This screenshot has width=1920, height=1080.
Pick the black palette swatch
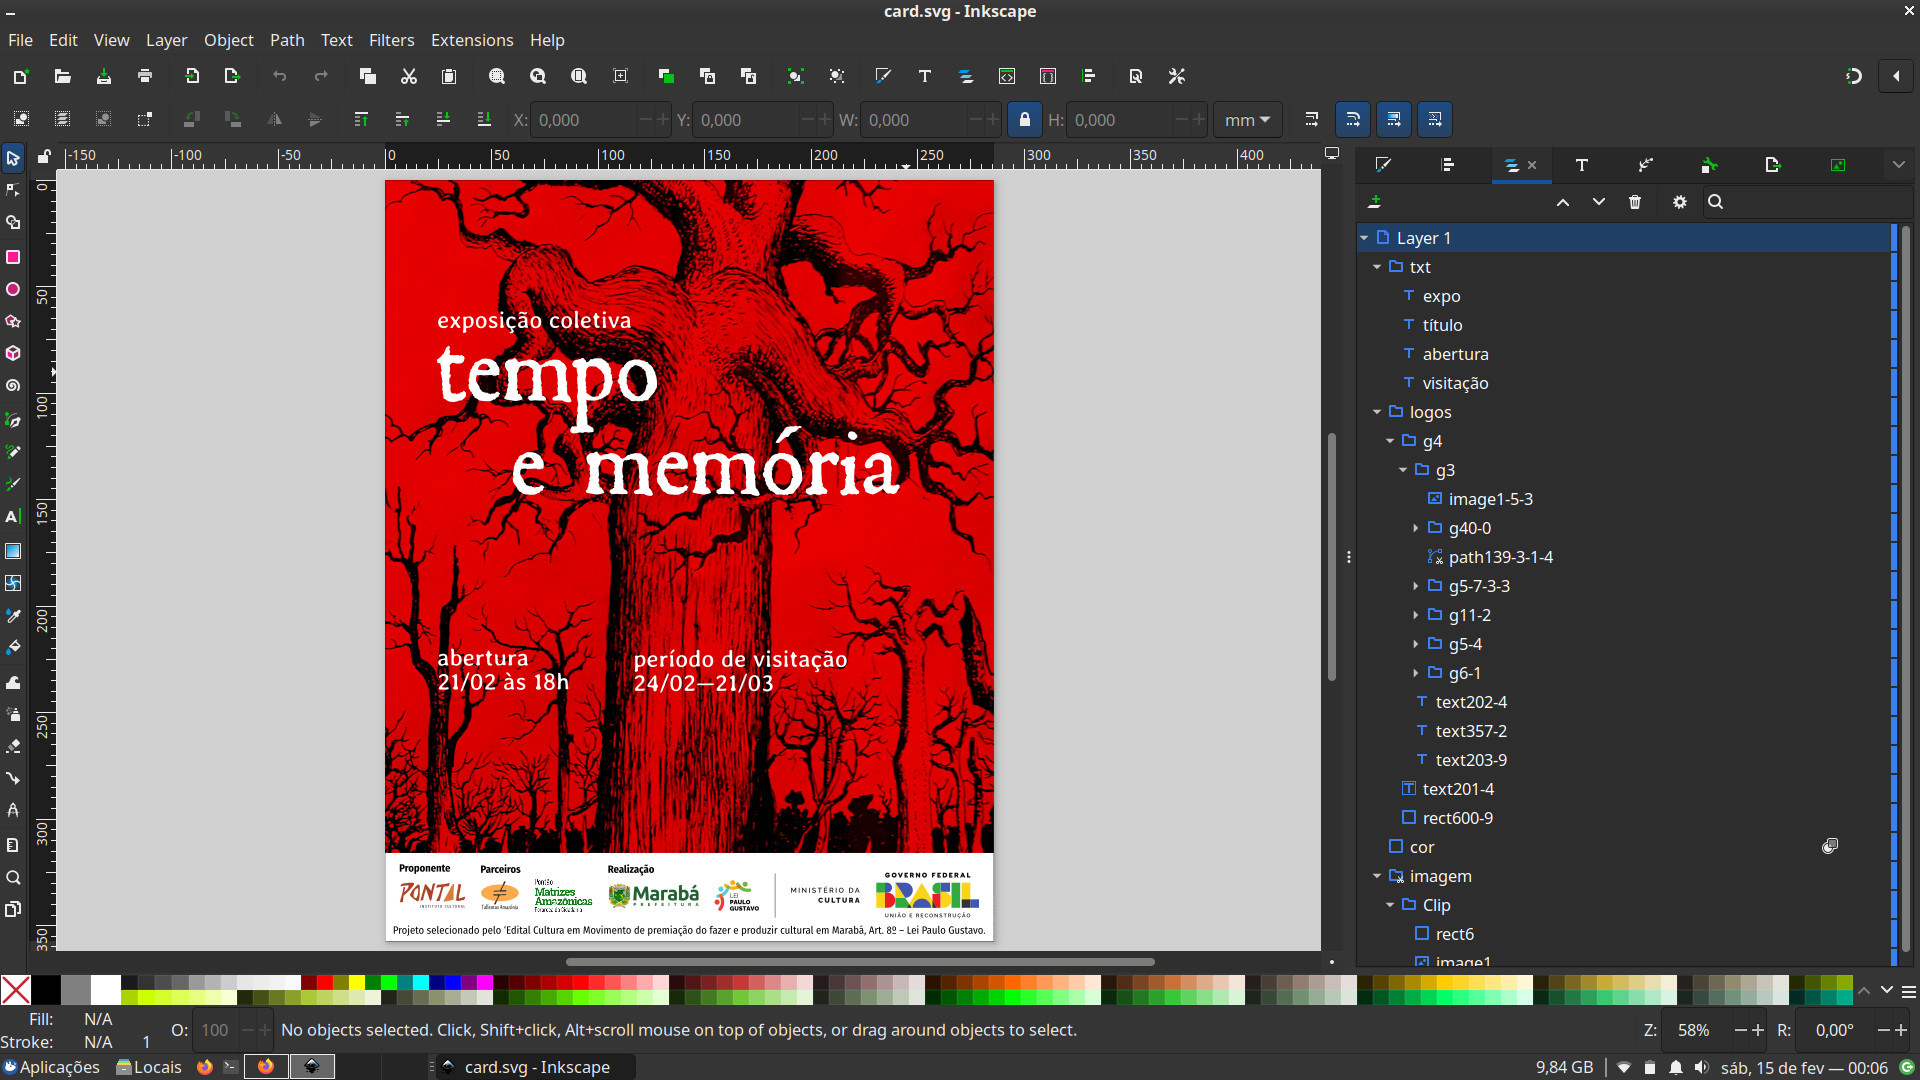45,990
